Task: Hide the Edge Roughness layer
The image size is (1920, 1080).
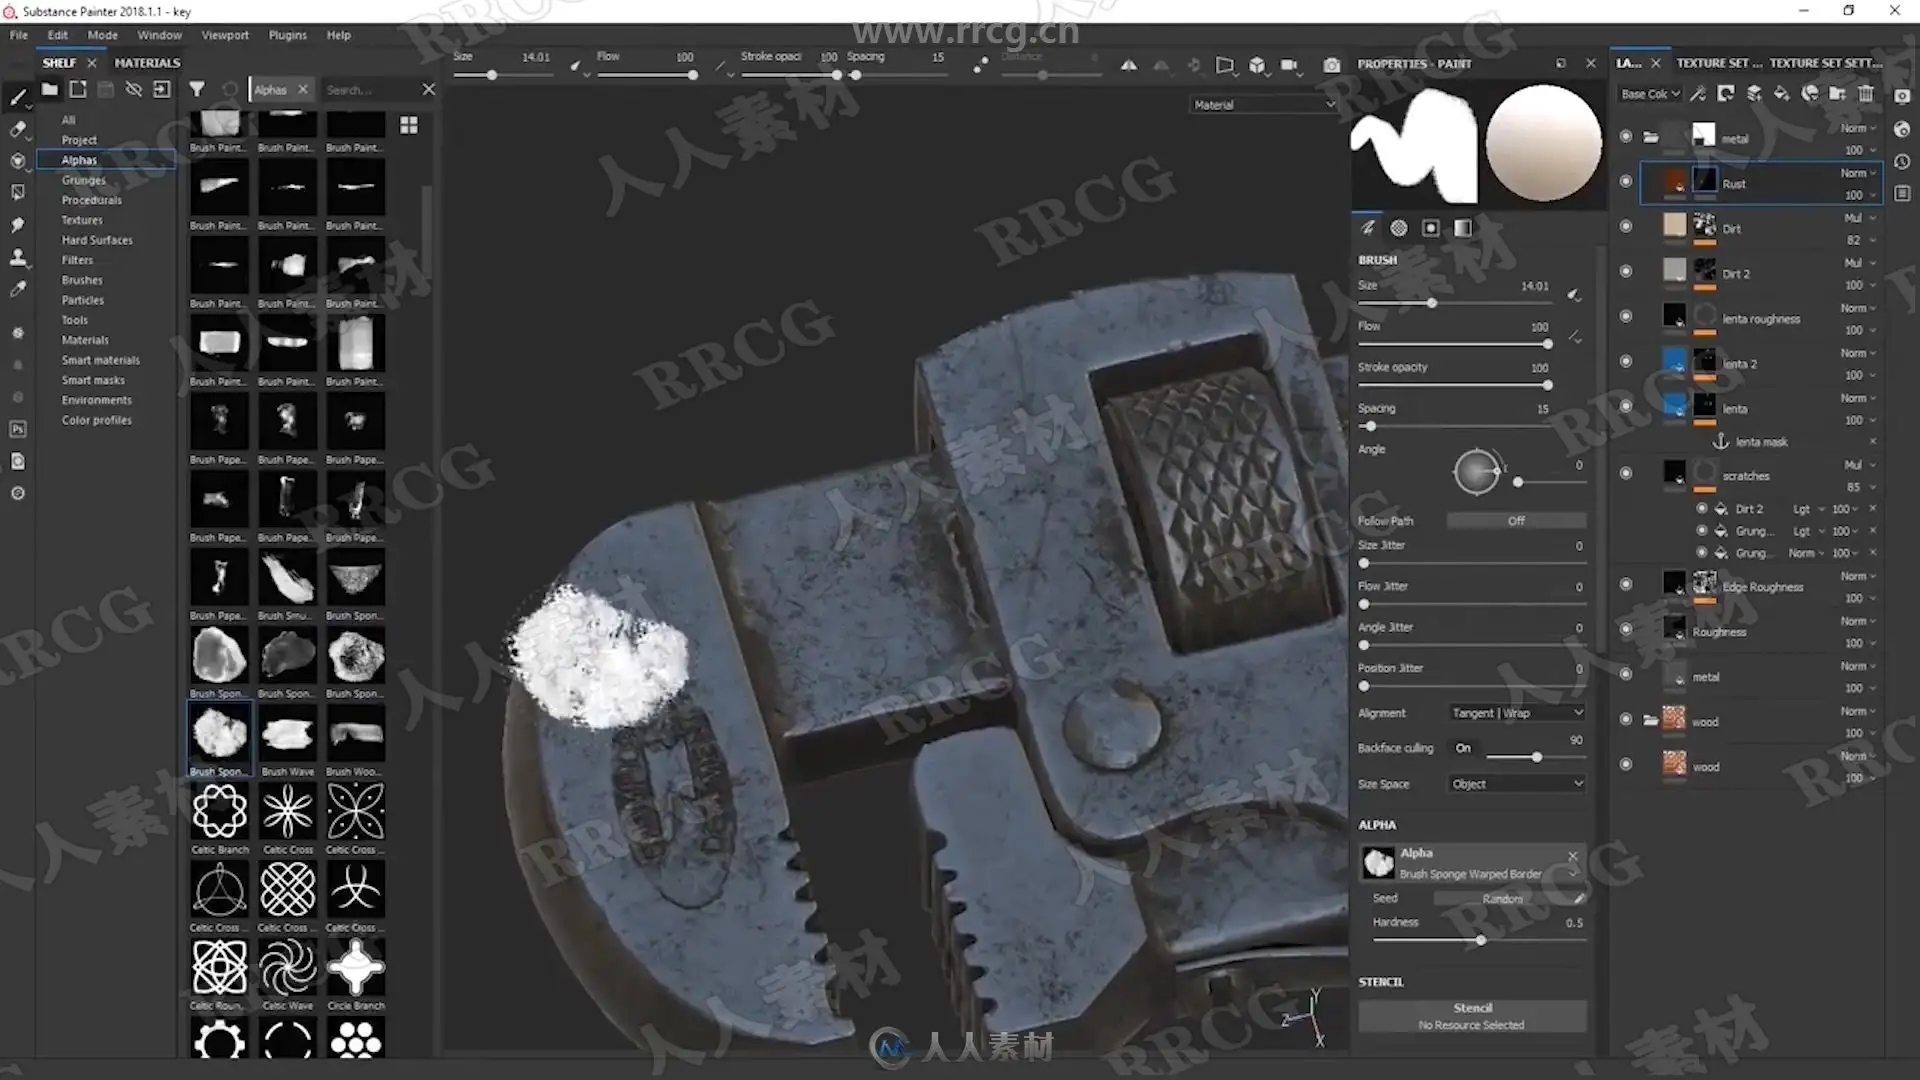Action: tap(1625, 584)
